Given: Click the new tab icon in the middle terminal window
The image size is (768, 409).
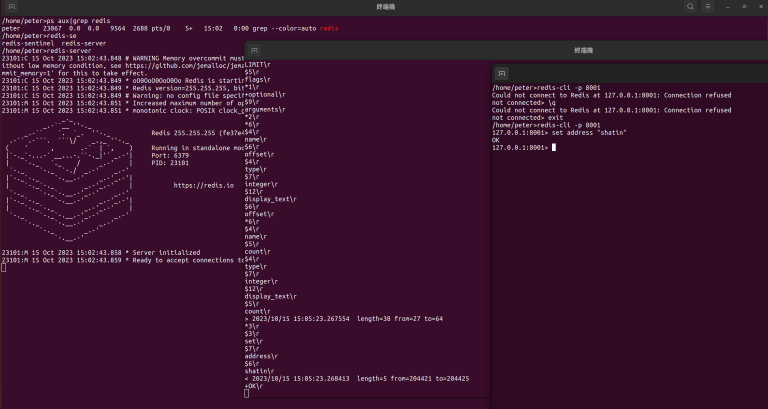Looking at the screenshot, I should (x=254, y=50).
